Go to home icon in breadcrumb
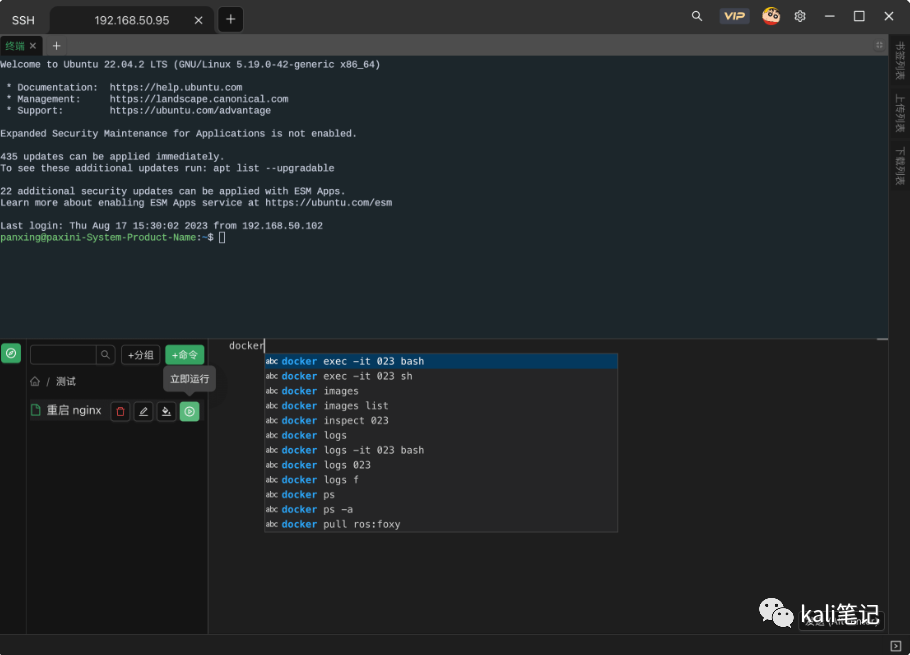910x655 pixels. pos(35,381)
